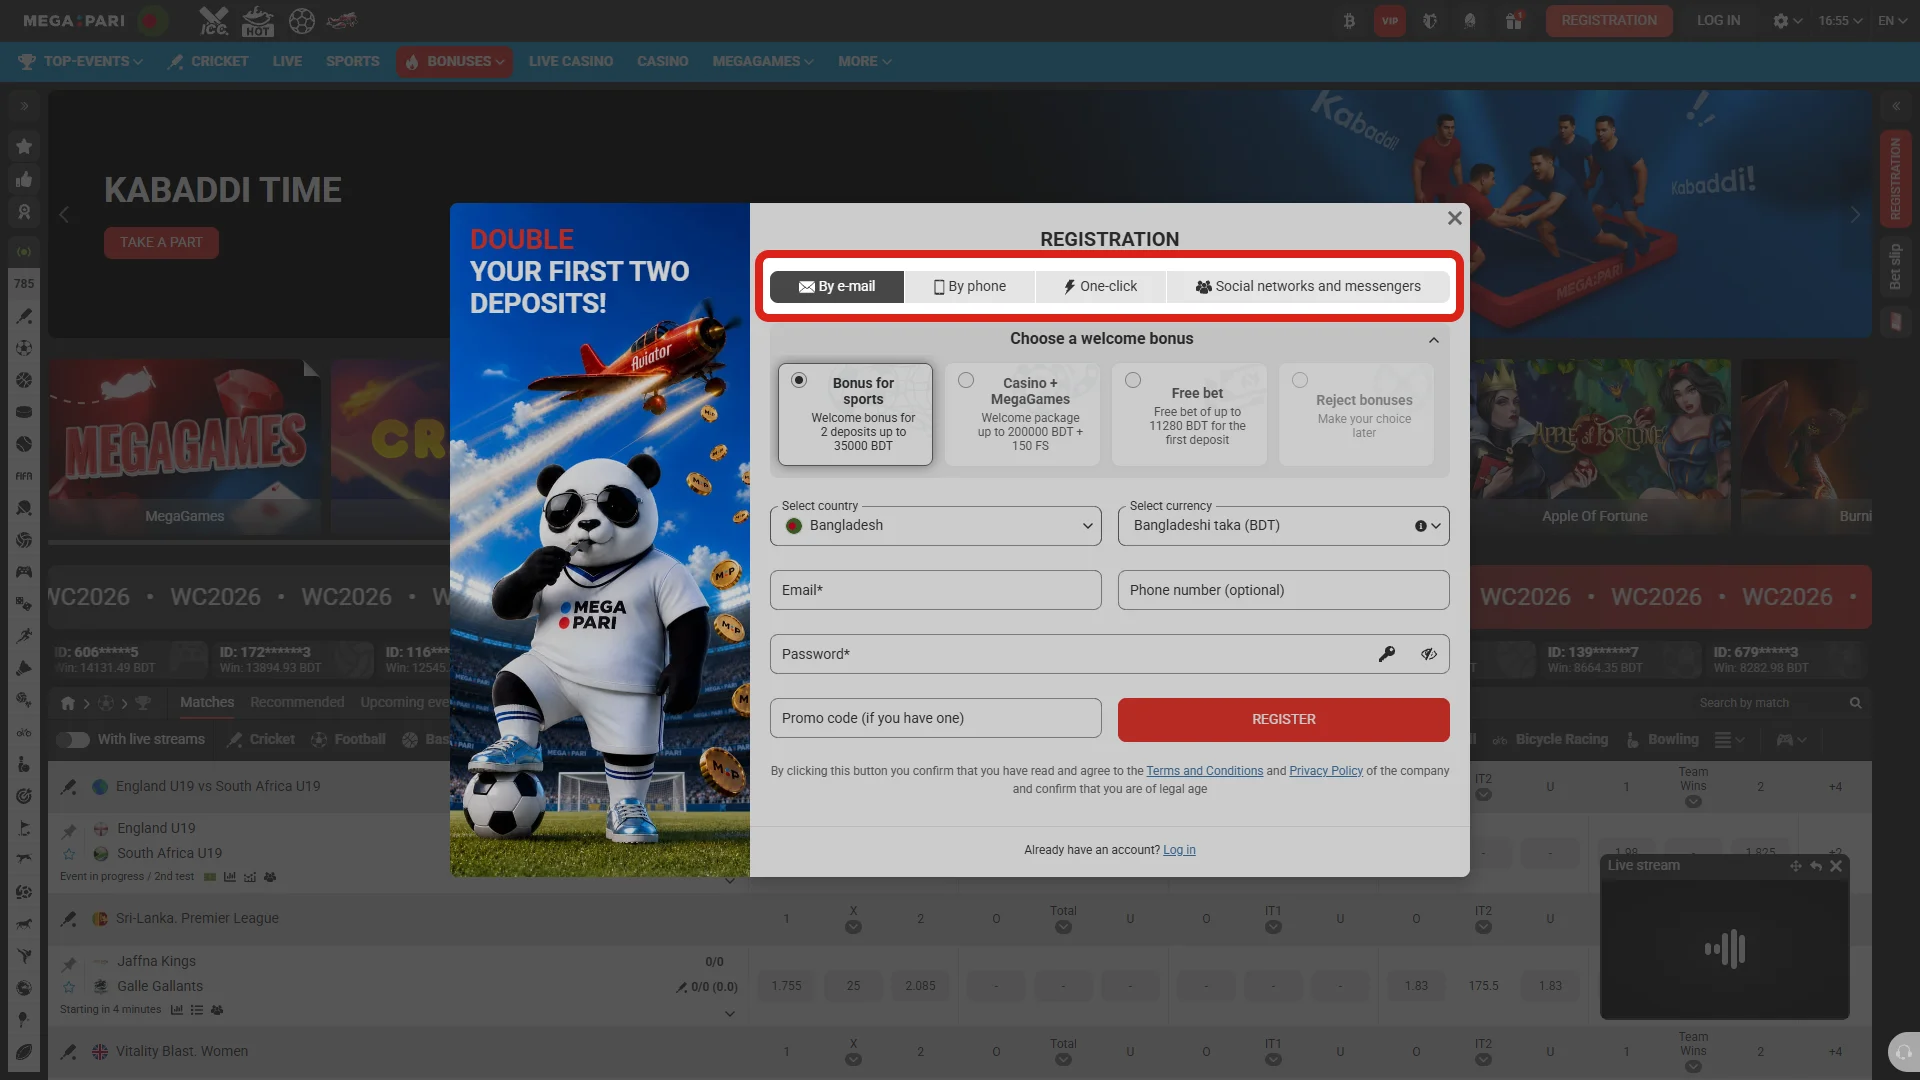1920x1080 pixels.
Task: Click the red REGISTER button
Action: point(1284,720)
